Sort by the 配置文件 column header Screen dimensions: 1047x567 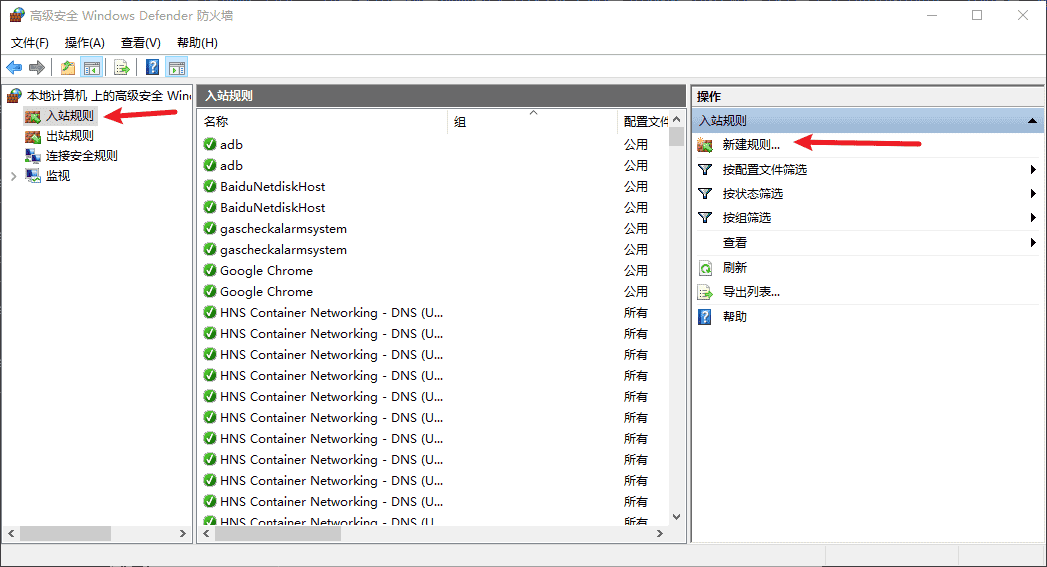point(644,122)
